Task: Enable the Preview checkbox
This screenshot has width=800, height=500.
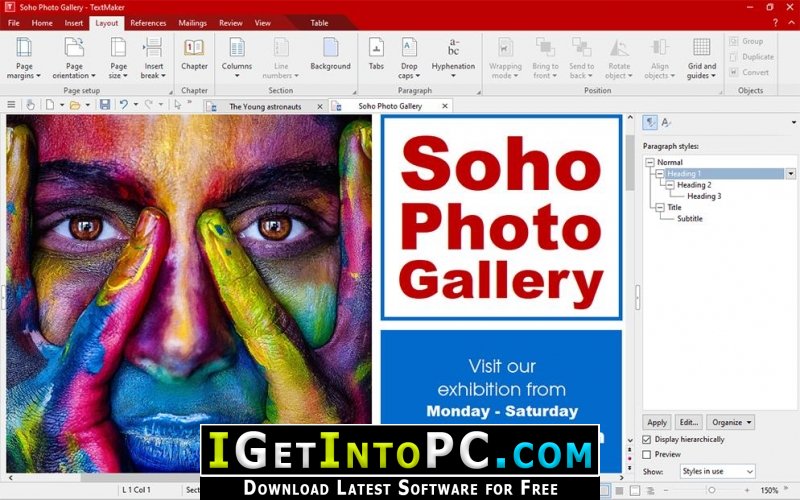Action: tap(646, 454)
